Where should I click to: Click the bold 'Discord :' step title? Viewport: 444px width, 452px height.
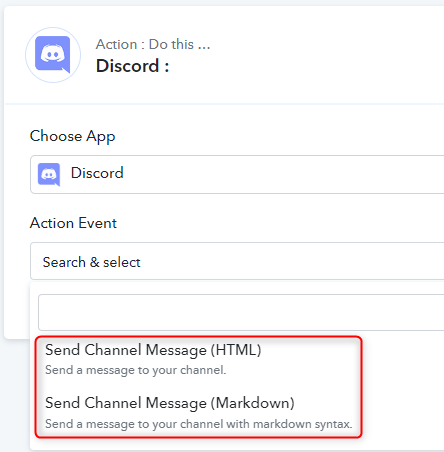133,66
